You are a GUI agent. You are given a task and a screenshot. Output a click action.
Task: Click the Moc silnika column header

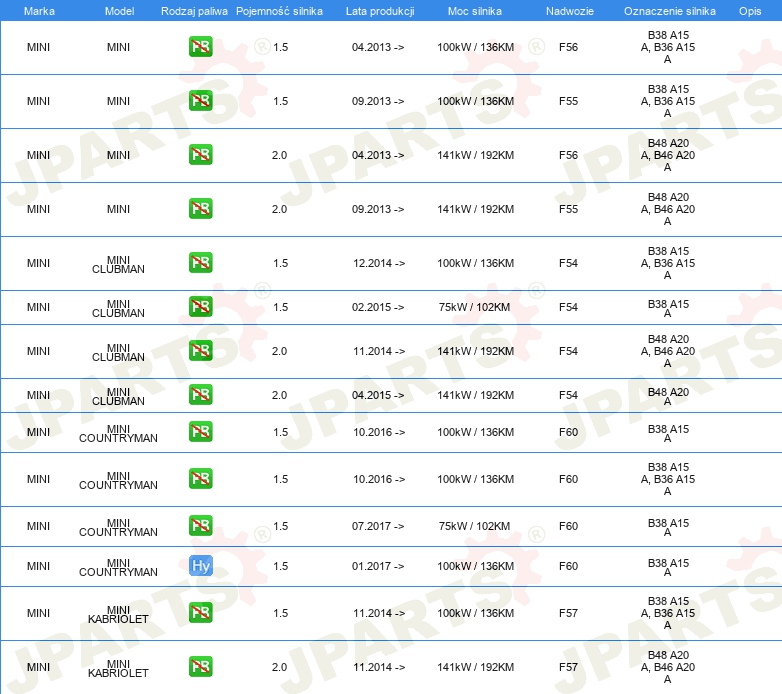click(475, 11)
